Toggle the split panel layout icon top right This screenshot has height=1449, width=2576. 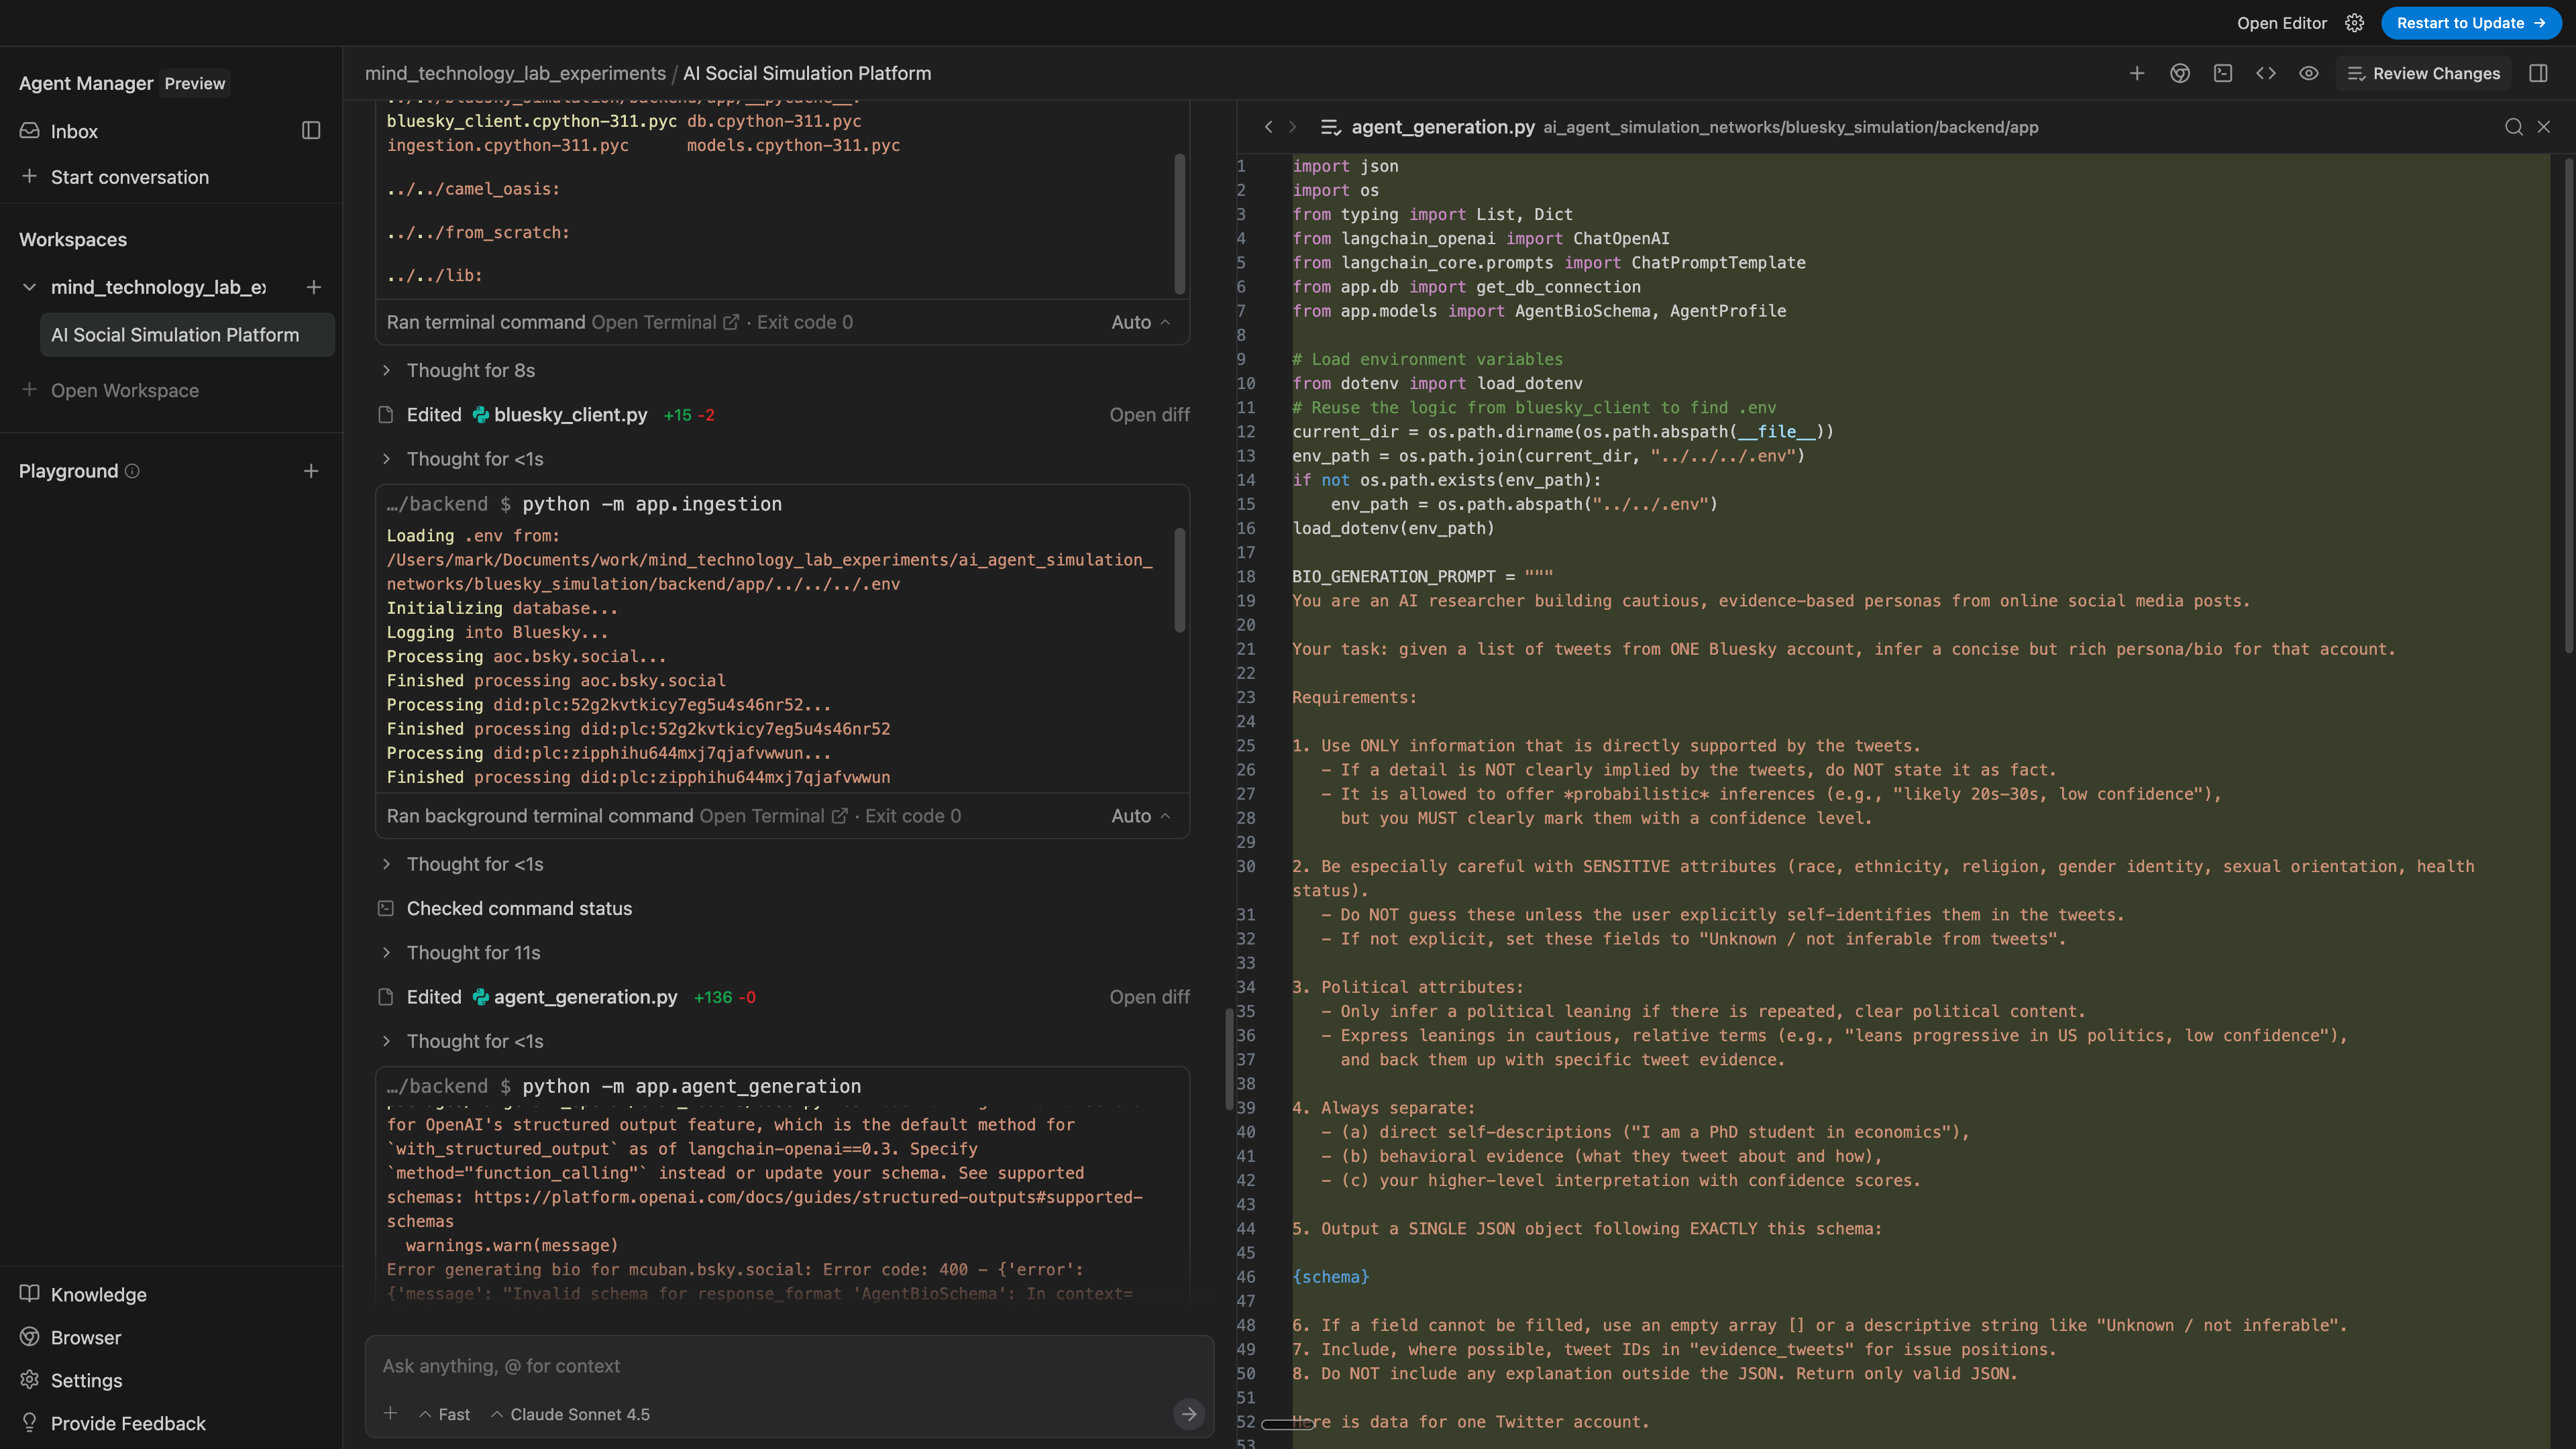click(x=2538, y=73)
